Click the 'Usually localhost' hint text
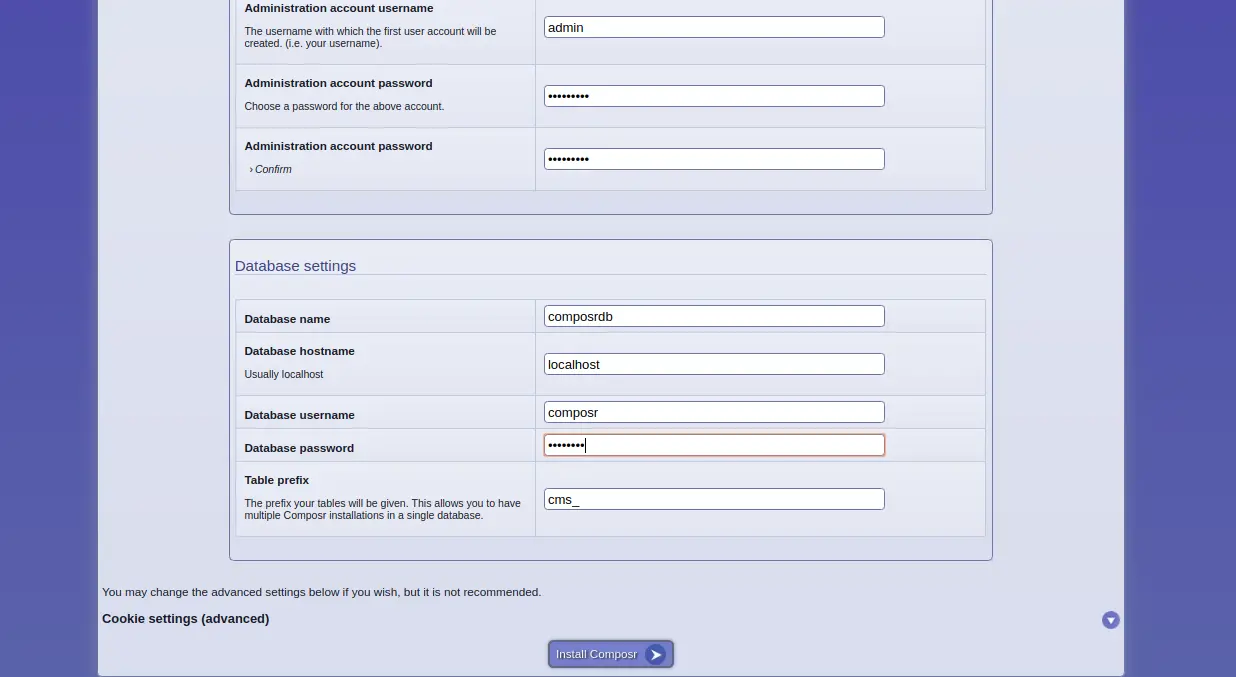Image resolution: width=1236 pixels, height=677 pixels. pyautogui.click(x=284, y=374)
